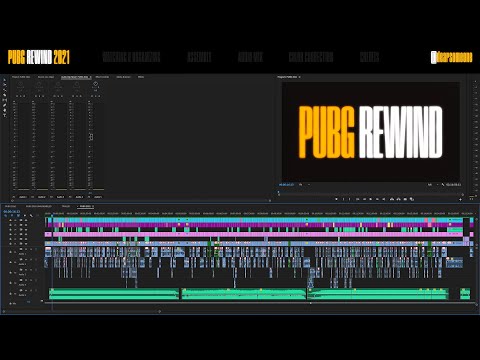Step forward one frame in Program monitor

tap(377, 199)
